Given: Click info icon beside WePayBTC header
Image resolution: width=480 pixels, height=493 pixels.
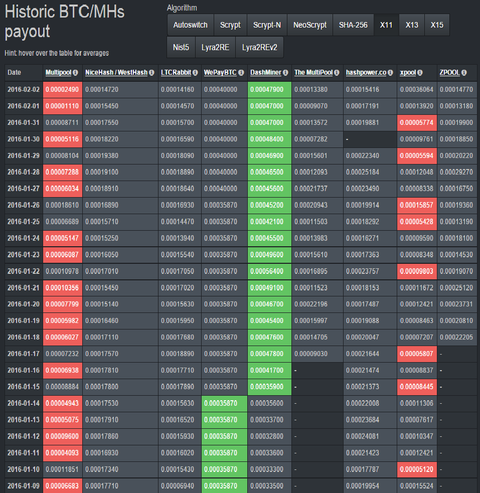Looking at the screenshot, I should (x=241, y=73).
